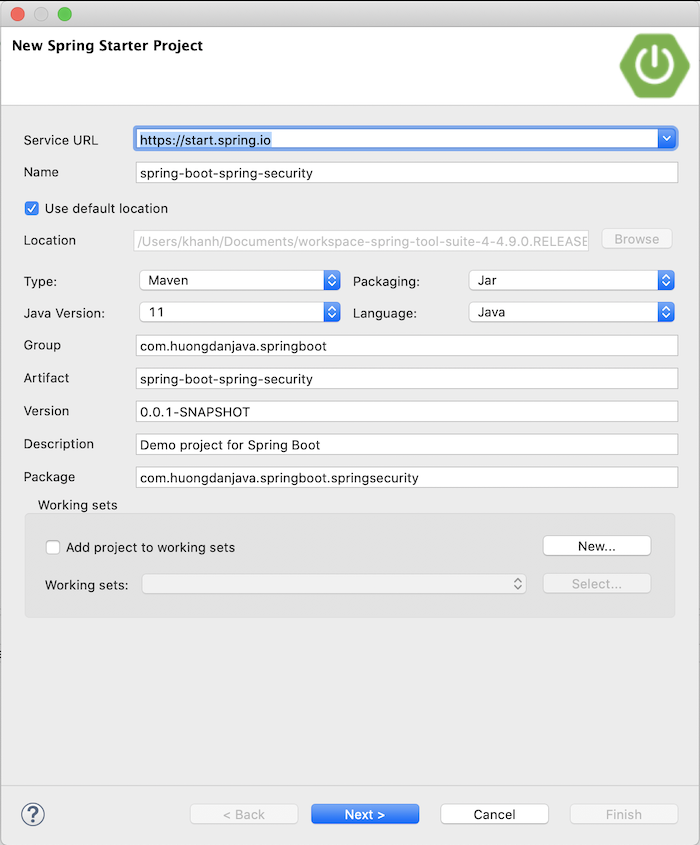Viewport: 700px width, 845px height.
Task: Click the Spring Boot logo icon
Action: (654, 66)
